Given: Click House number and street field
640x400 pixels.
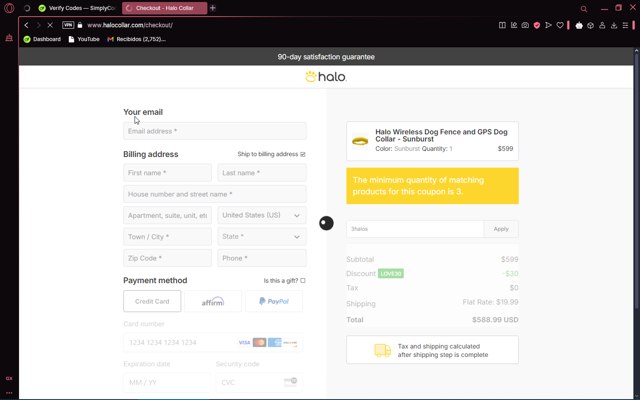Looking at the screenshot, I should [x=215, y=194].
